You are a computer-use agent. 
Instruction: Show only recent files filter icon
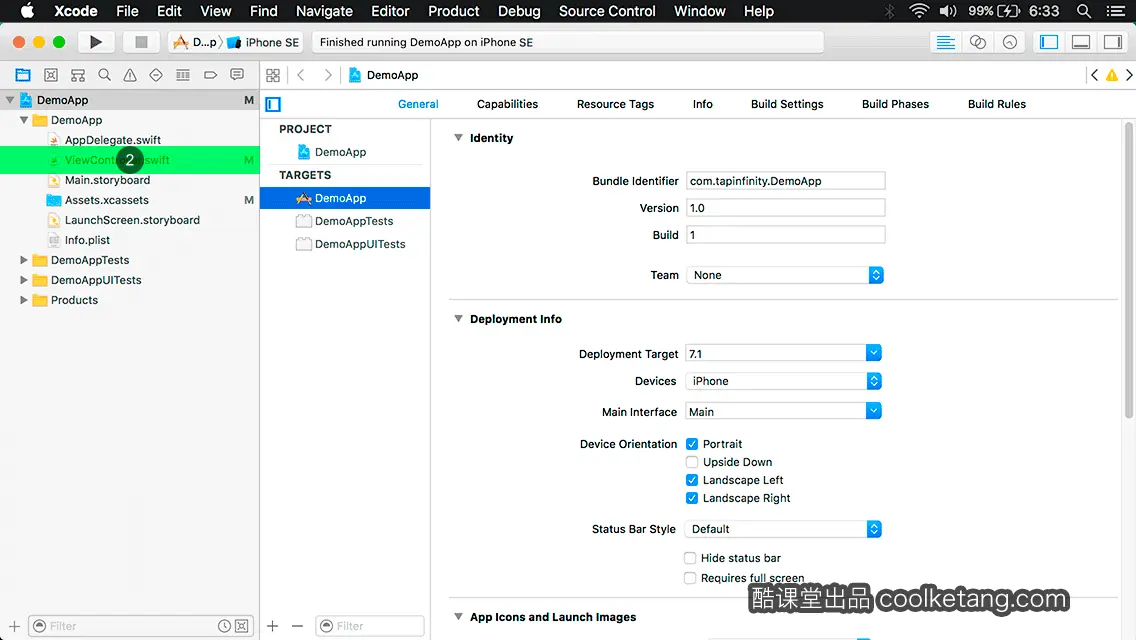(225, 626)
